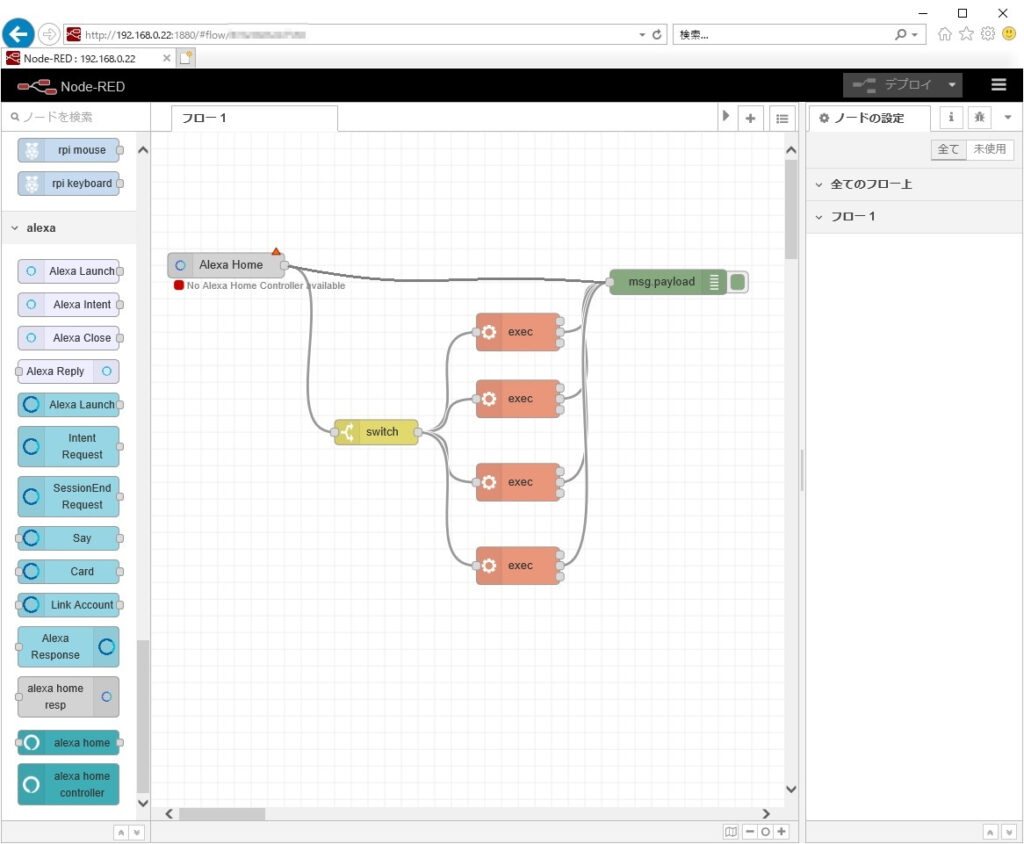Image resolution: width=1024 pixels, height=844 pixels.
Task: Choose the SessionEnd Request palette node
Action: click(69, 496)
